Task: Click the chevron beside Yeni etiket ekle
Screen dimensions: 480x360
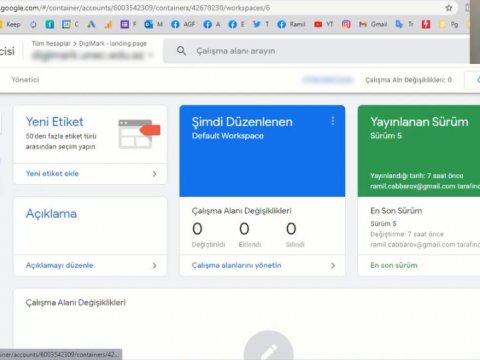Action: click(x=154, y=174)
